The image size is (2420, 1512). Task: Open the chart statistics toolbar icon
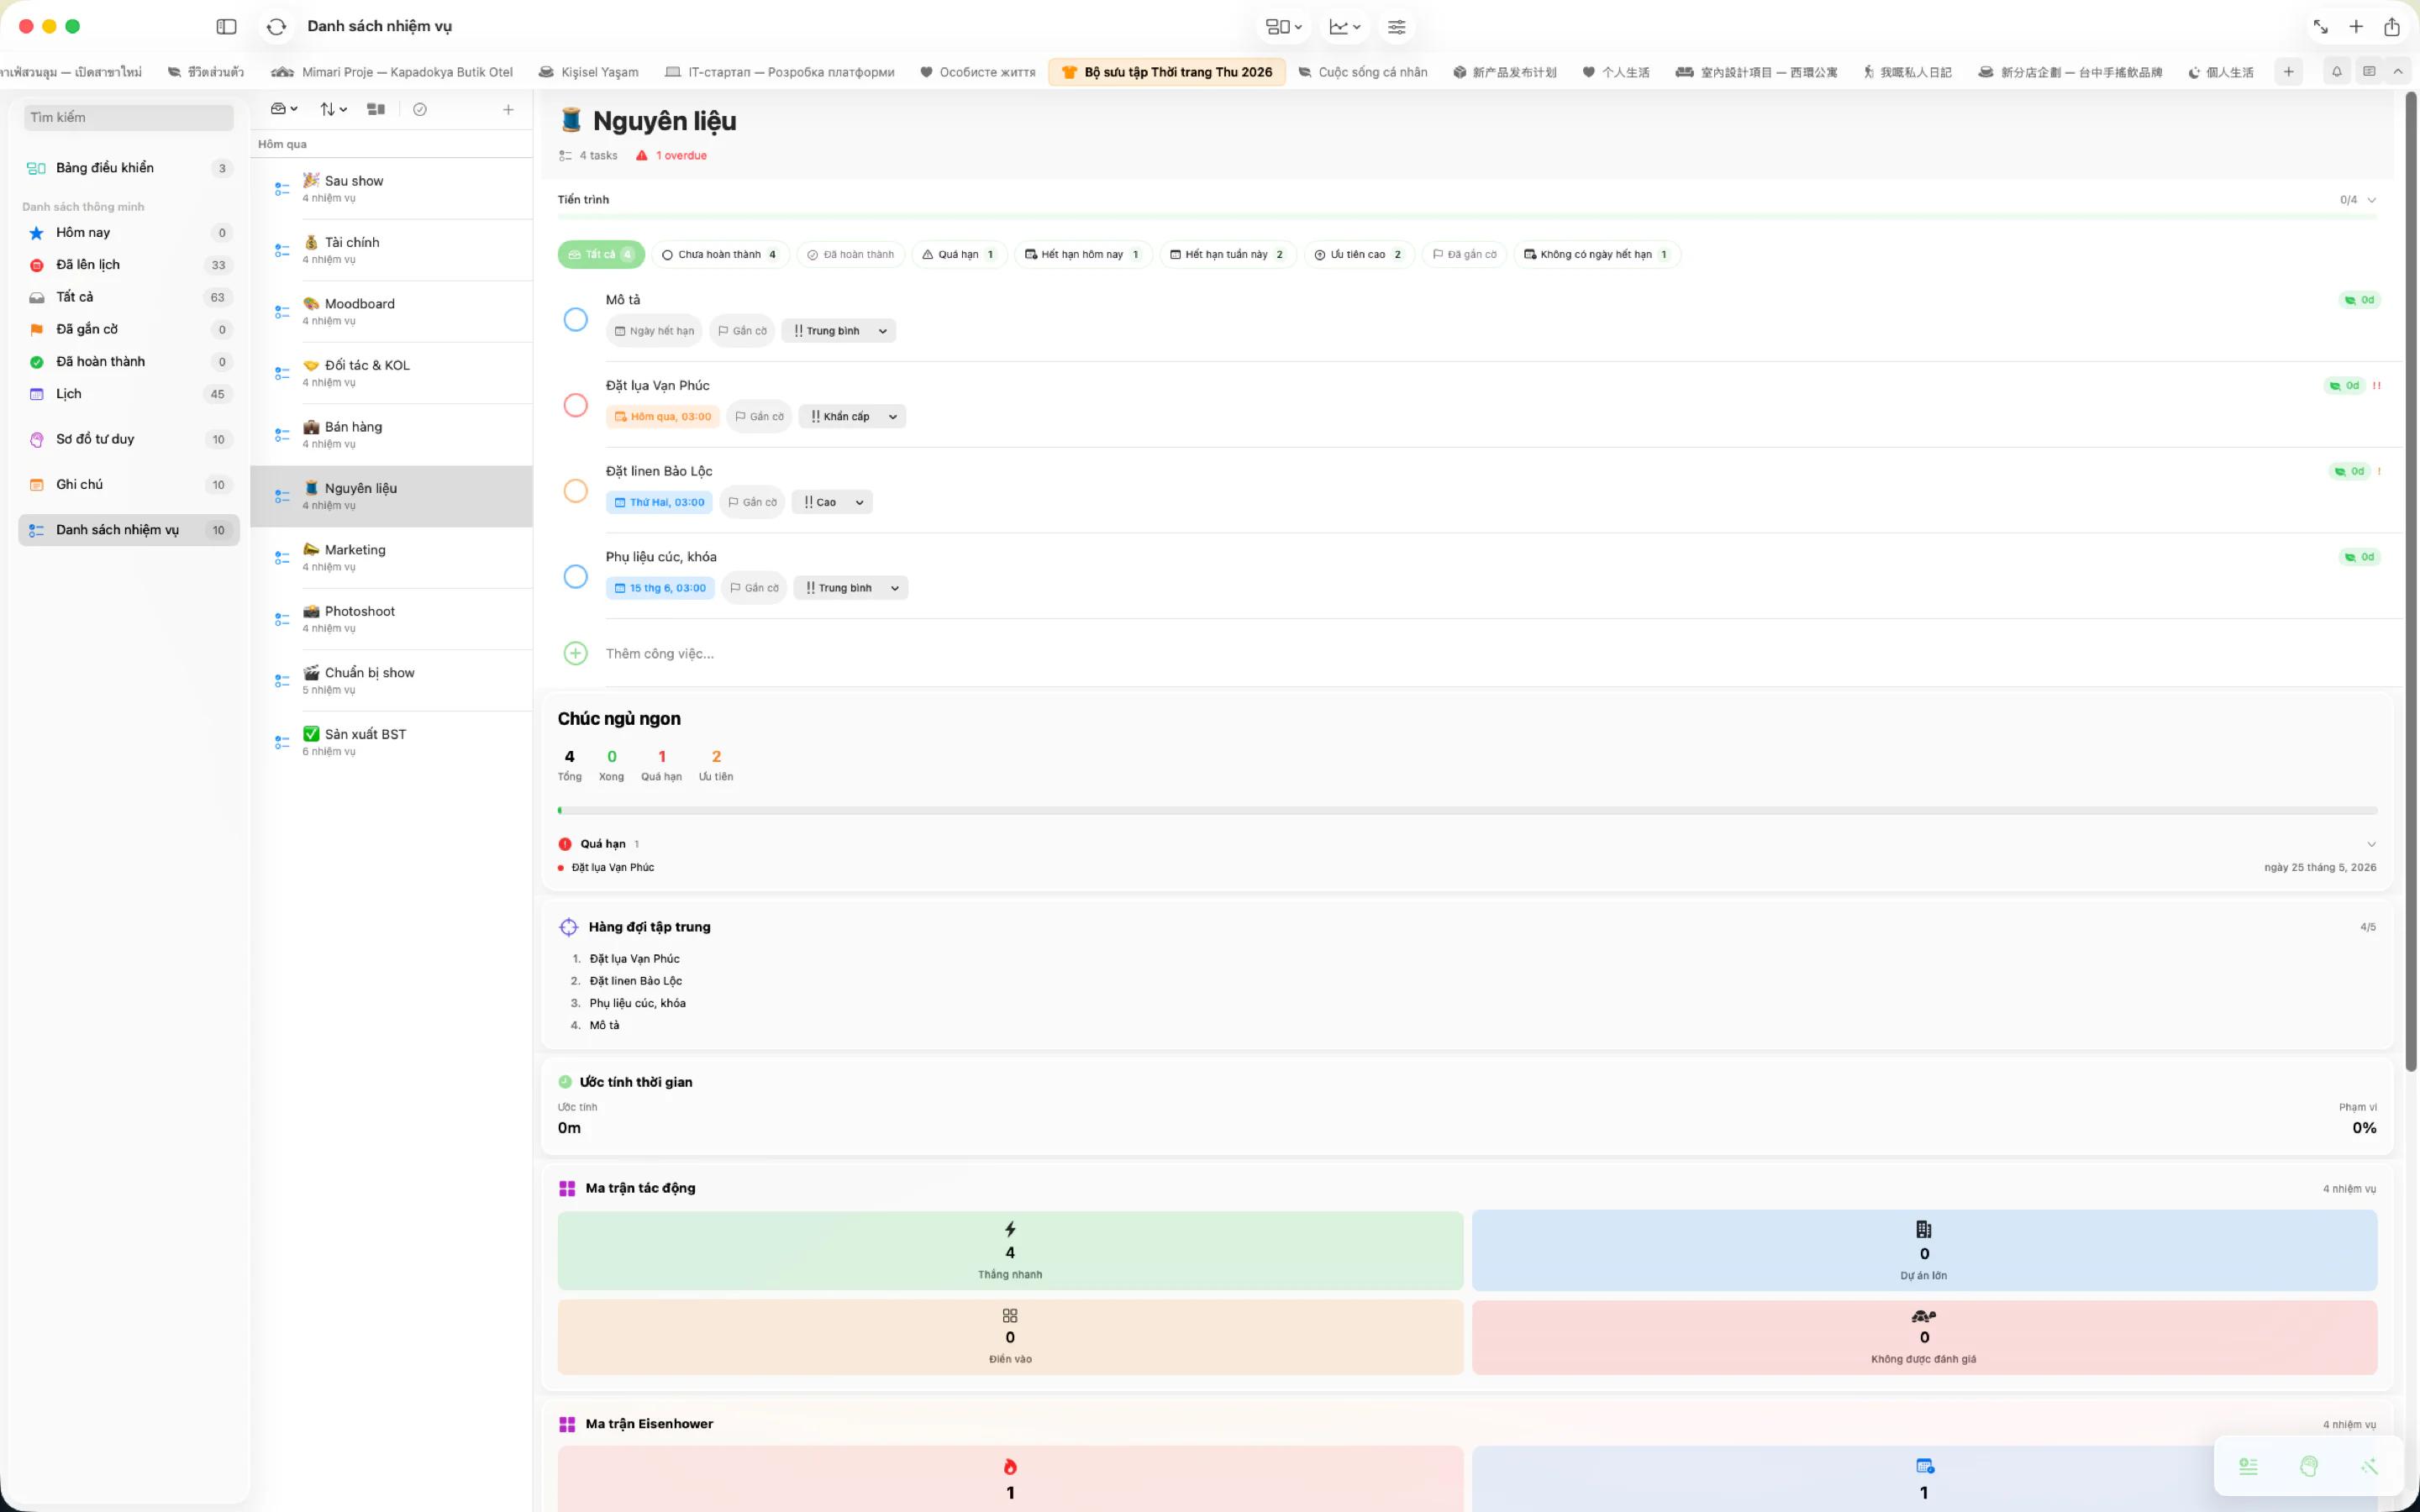(1344, 27)
